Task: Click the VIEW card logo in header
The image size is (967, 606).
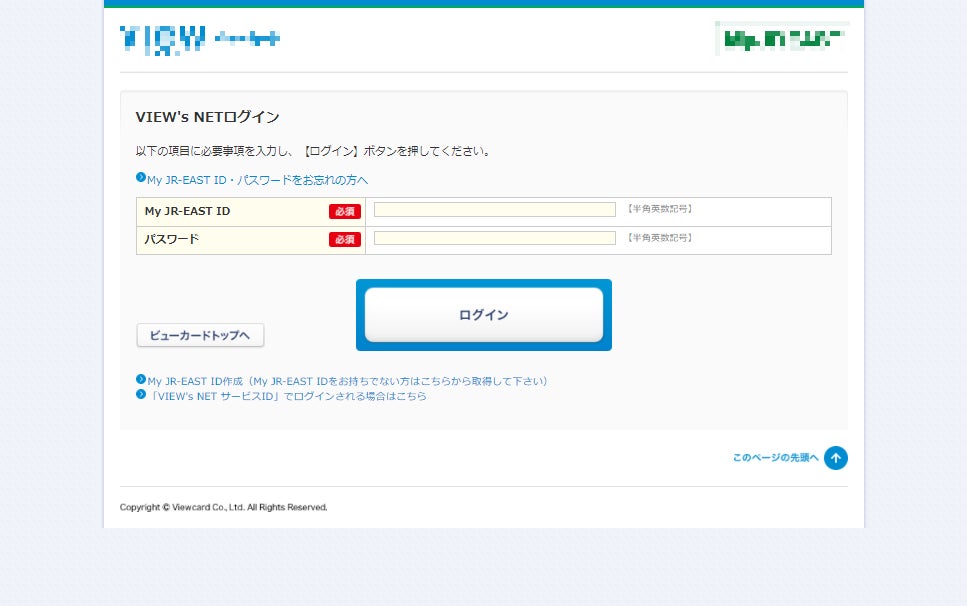Action: click(200, 40)
